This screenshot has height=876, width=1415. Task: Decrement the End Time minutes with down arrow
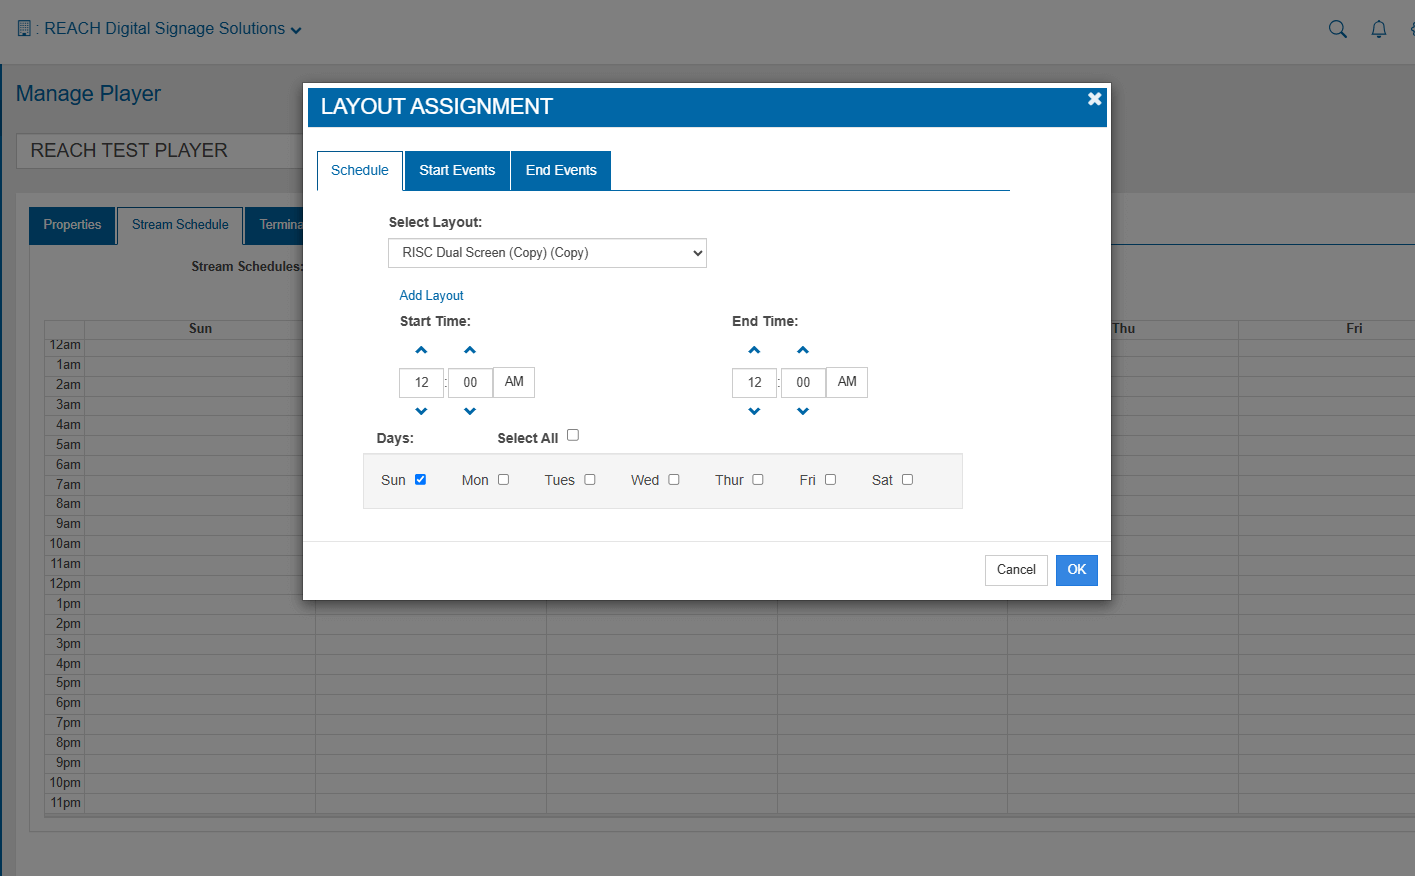click(803, 410)
